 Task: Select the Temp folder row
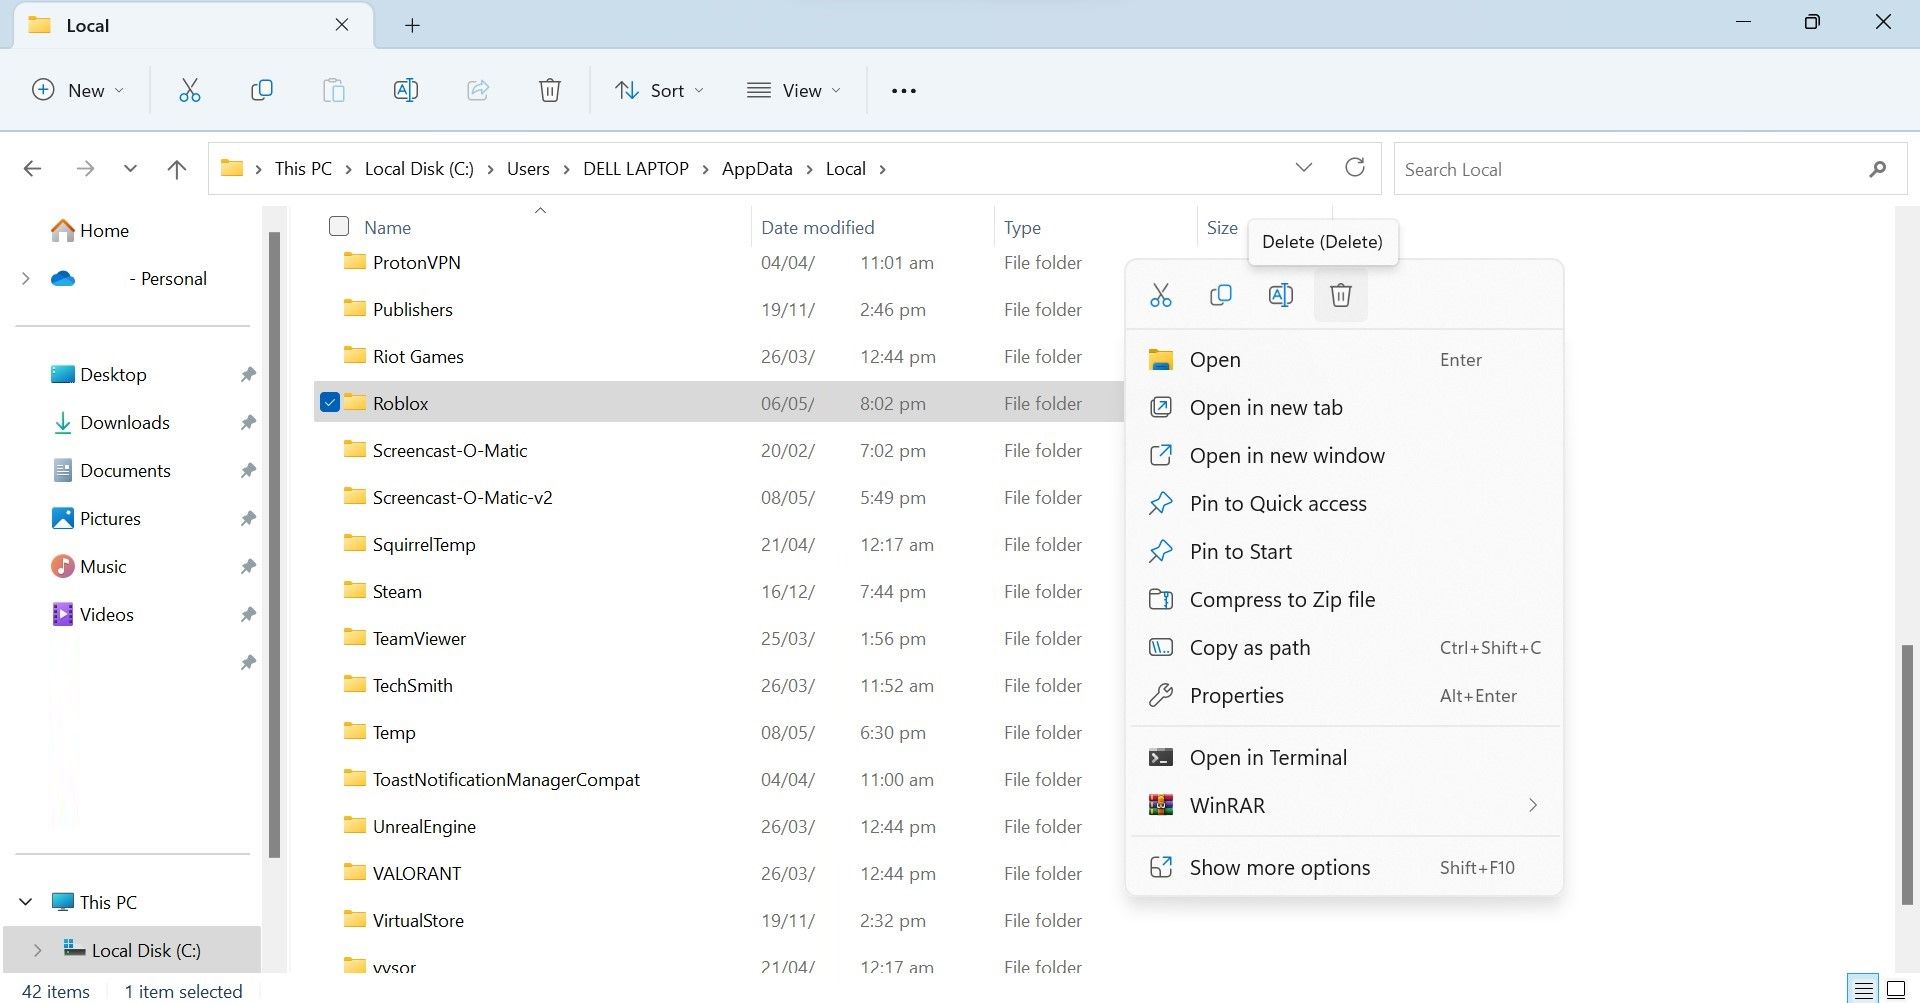pos(719,732)
